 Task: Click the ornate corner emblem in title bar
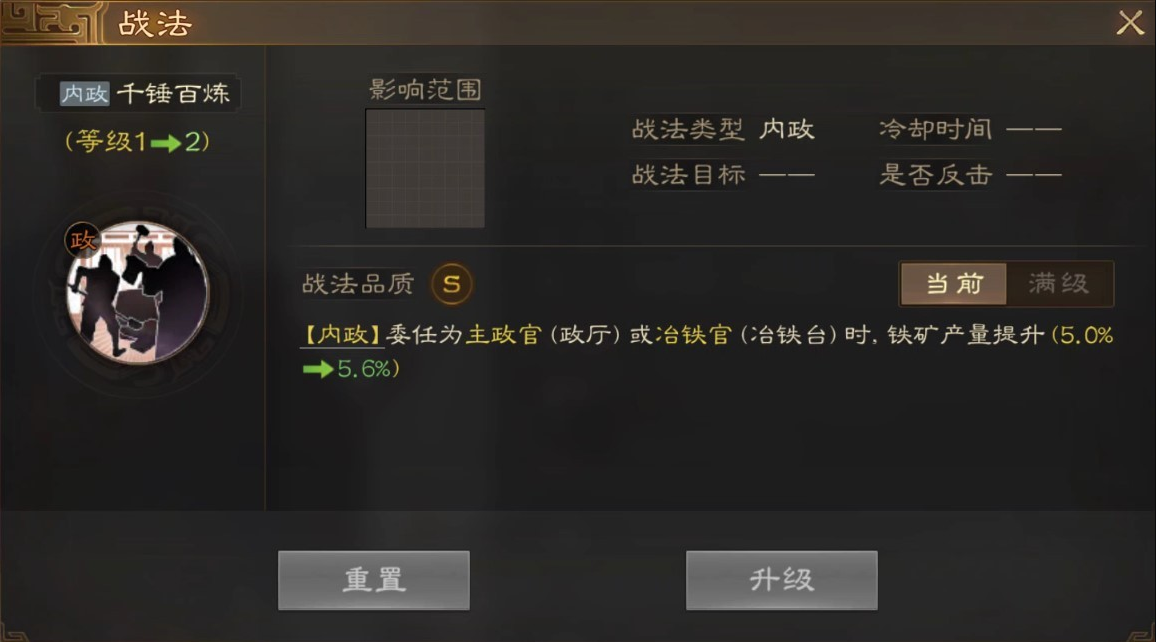pos(50,23)
